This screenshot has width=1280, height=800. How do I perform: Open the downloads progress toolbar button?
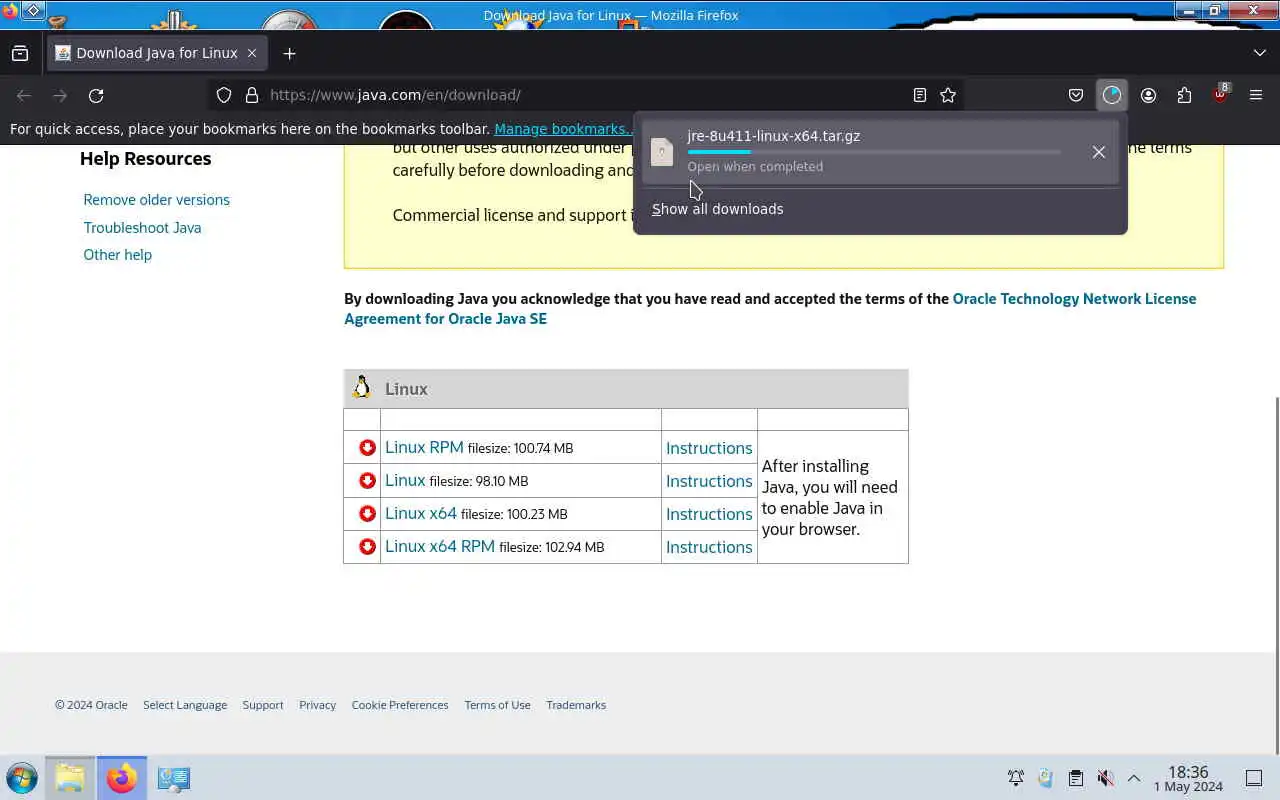click(x=1112, y=95)
